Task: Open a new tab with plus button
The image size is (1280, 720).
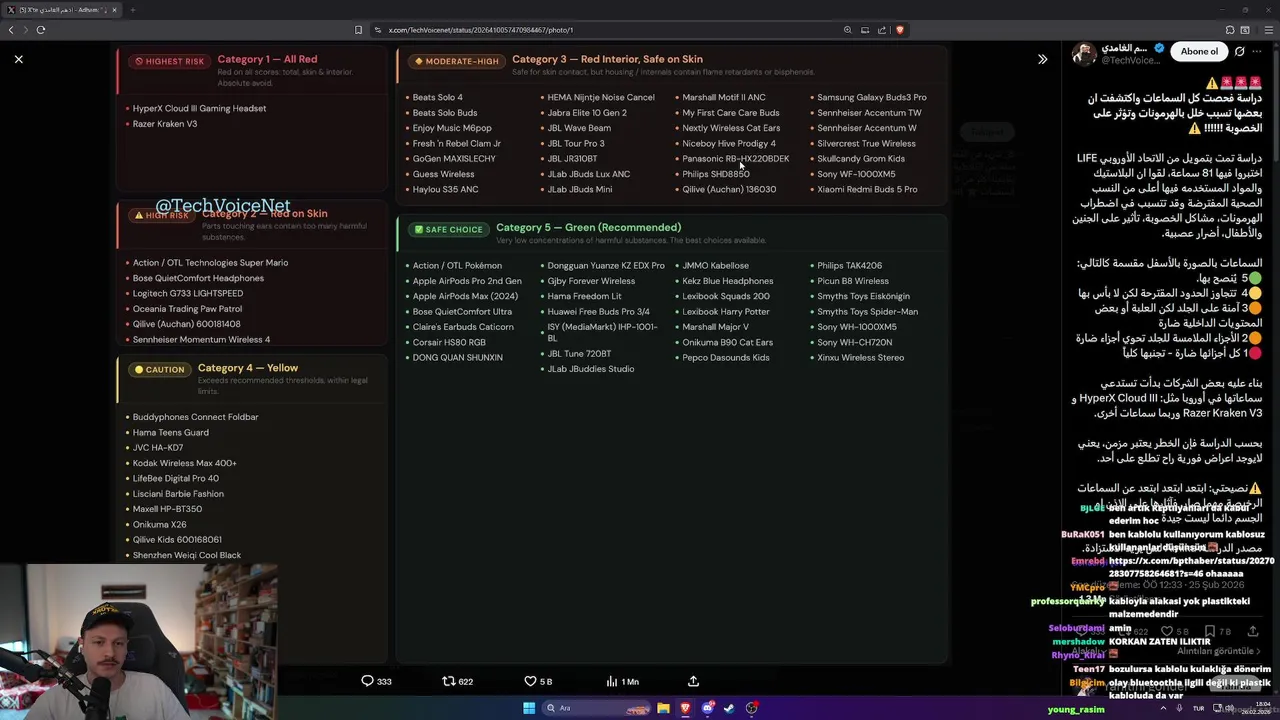Action: click(132, 10)
